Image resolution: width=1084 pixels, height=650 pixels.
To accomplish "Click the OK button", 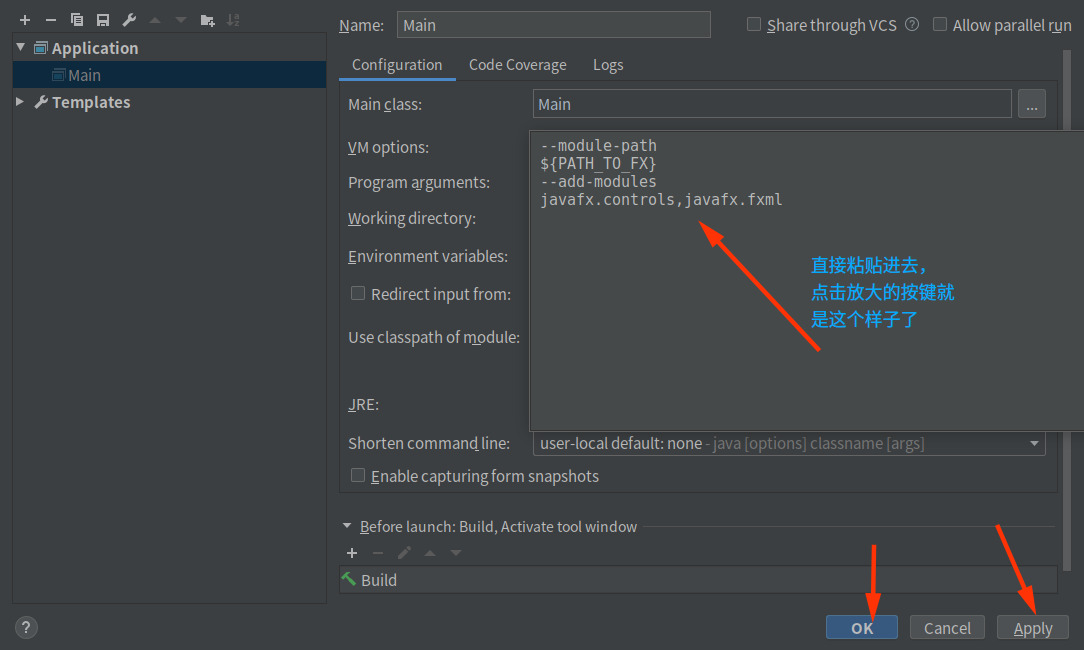I will pyautogui.click(x=861, y=627).
